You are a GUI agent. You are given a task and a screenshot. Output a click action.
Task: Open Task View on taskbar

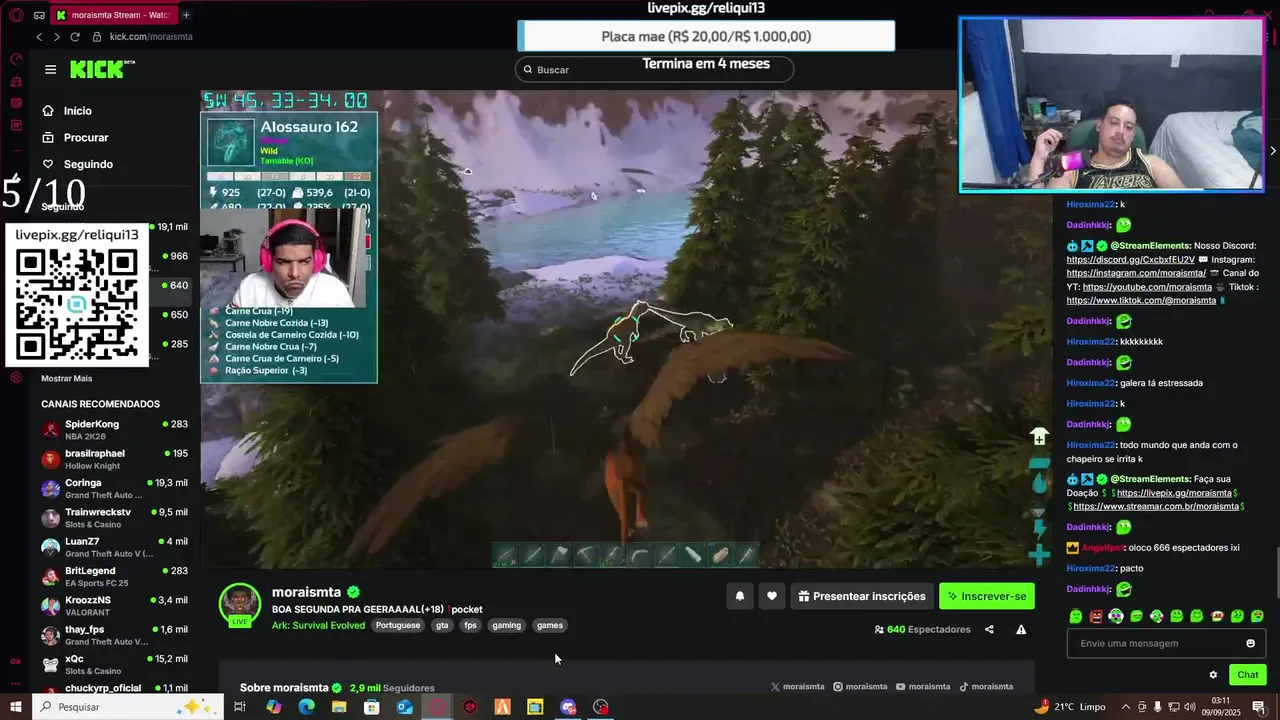click(240, 707)
